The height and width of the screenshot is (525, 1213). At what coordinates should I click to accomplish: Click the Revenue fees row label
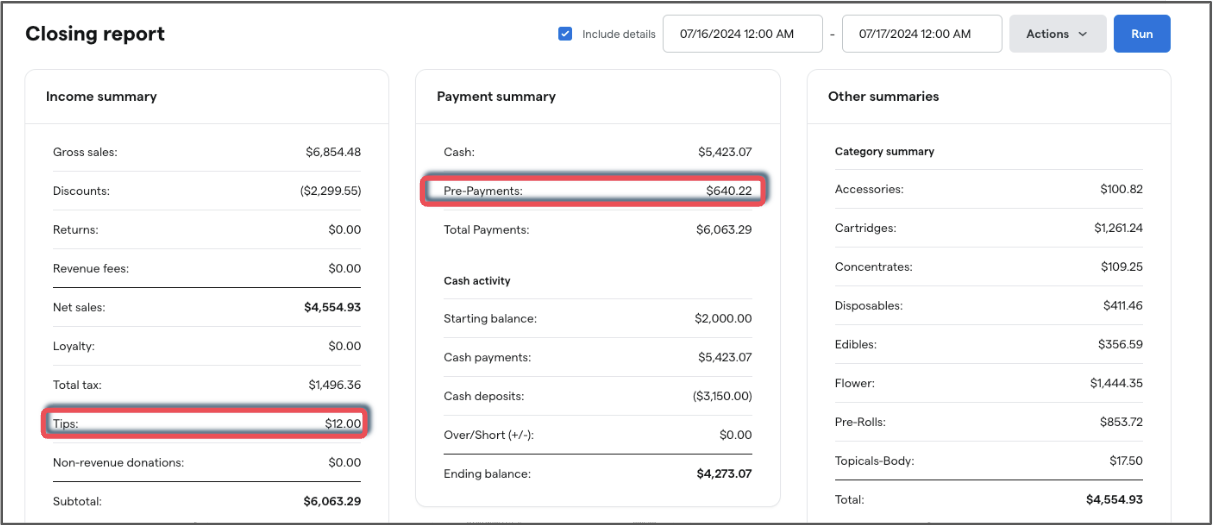[x=91, y=269]
